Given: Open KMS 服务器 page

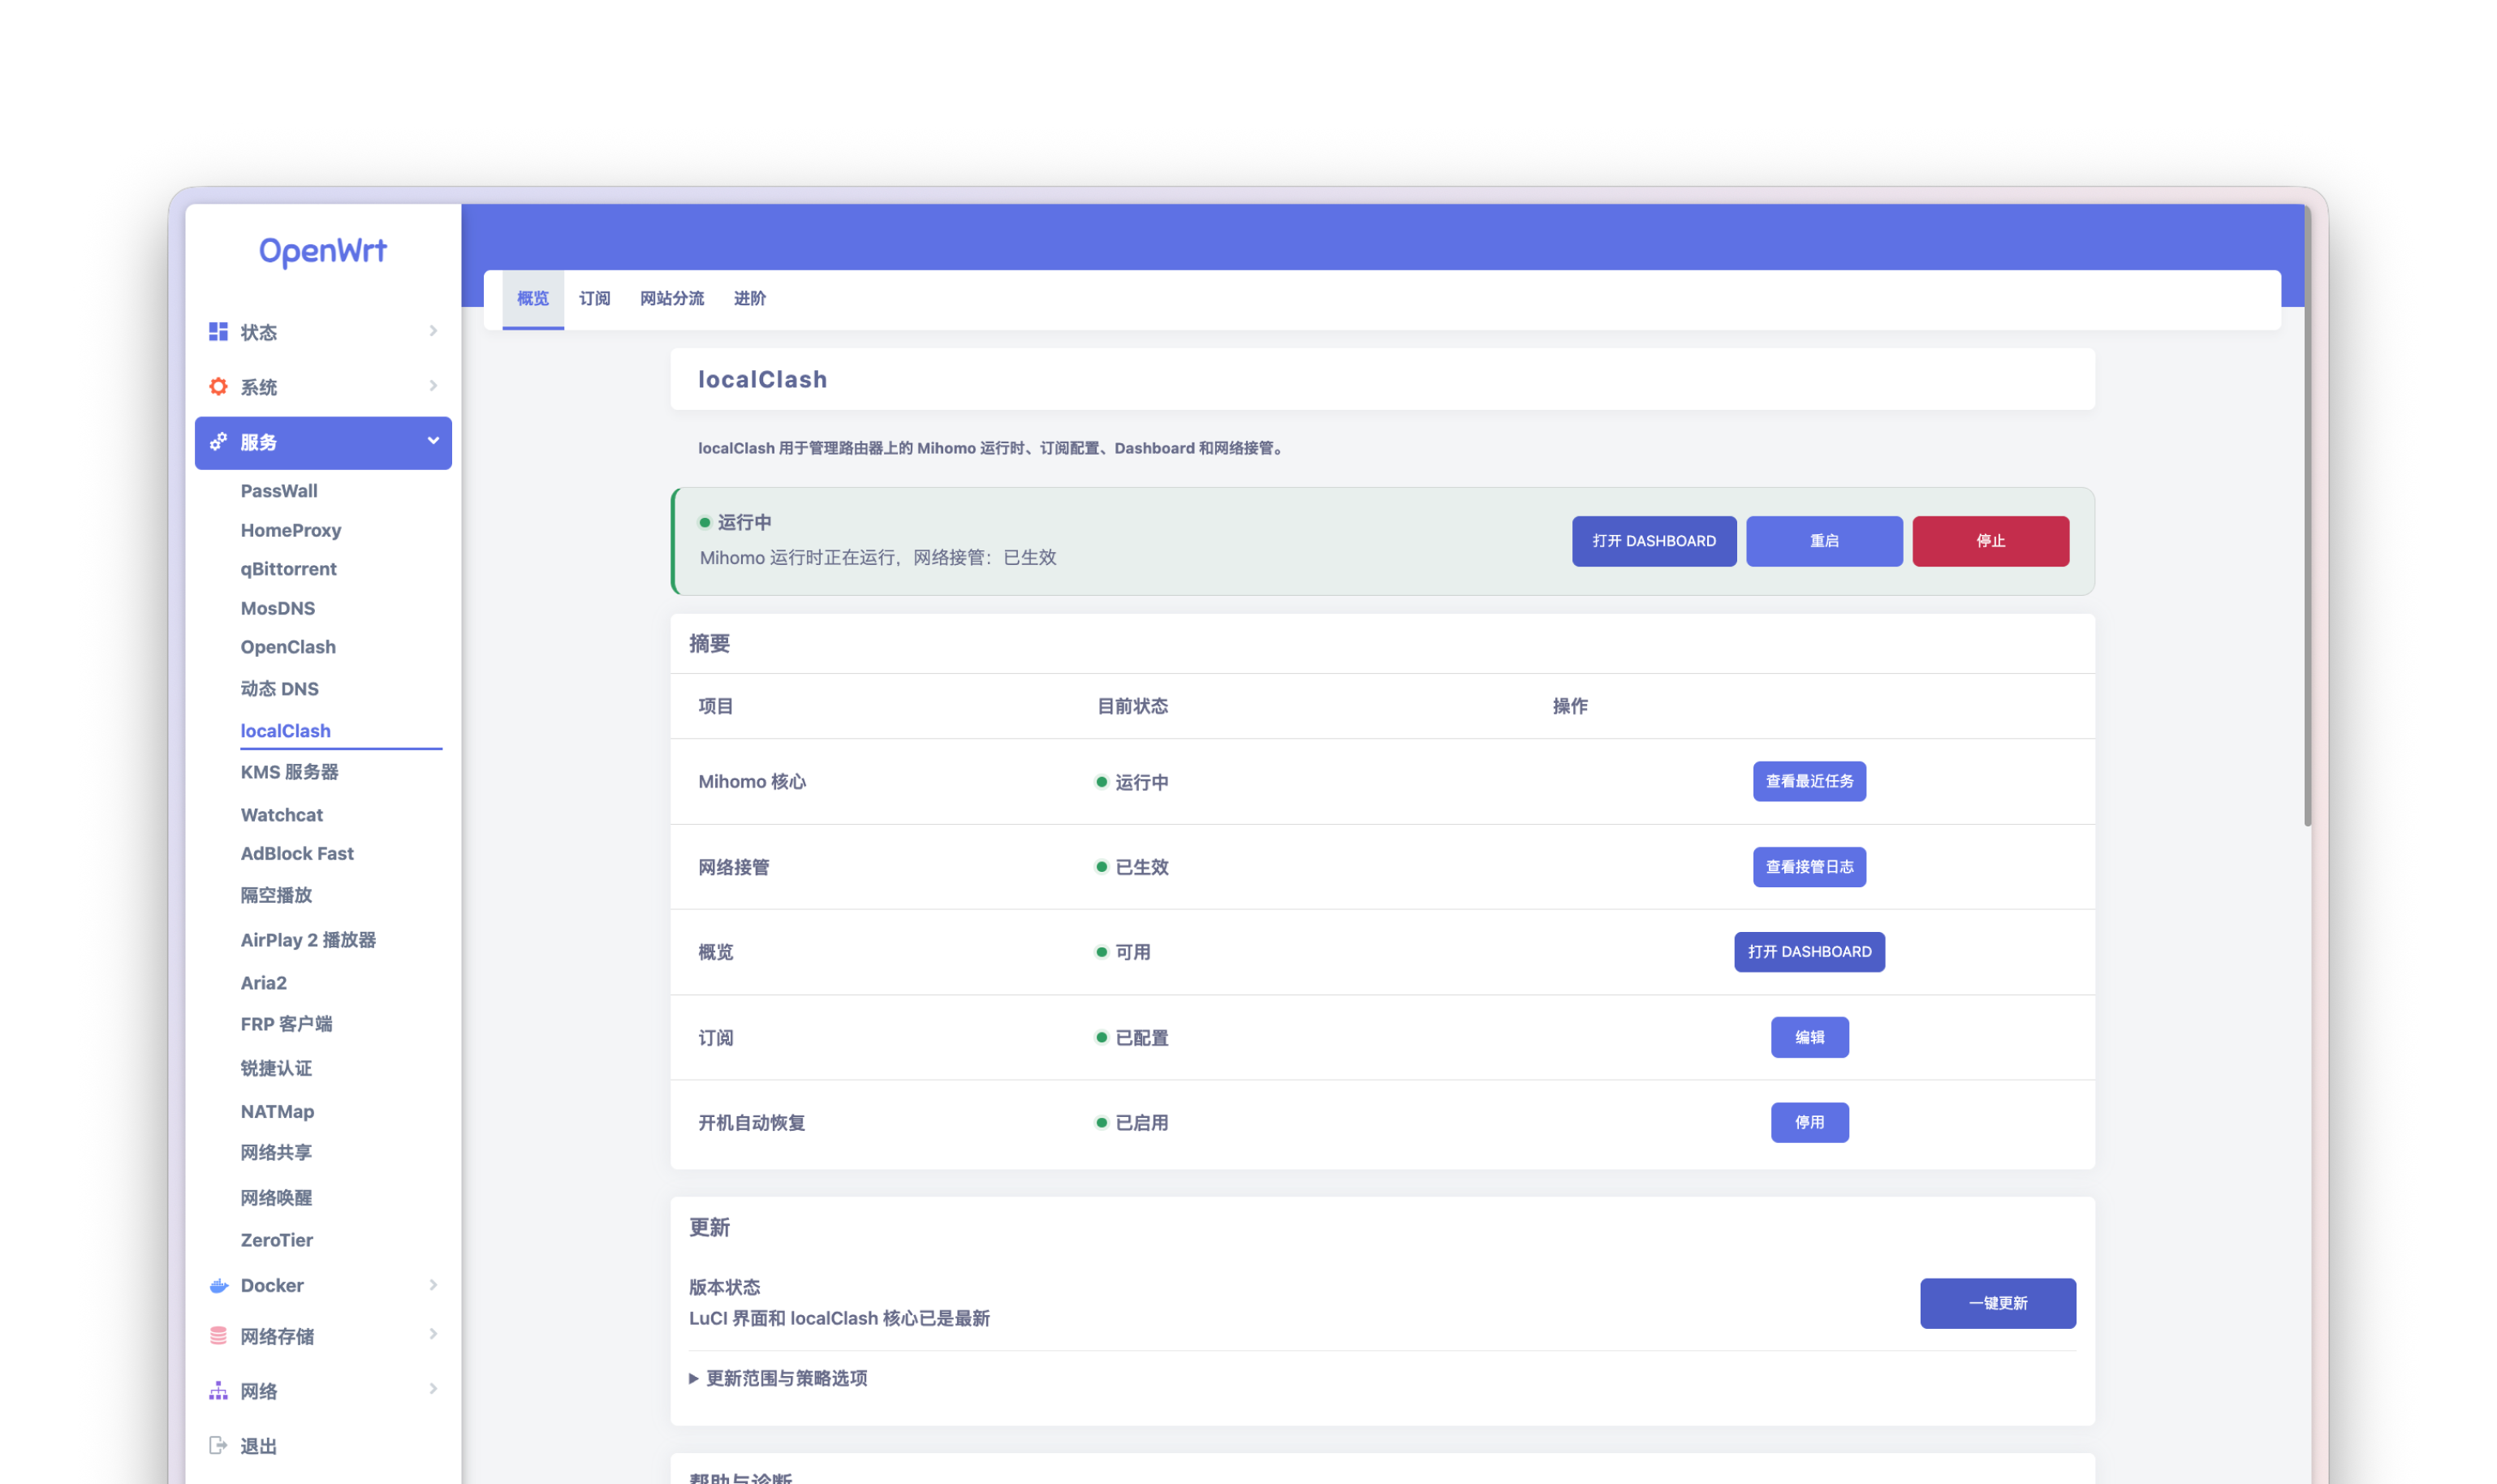Looking at the screenshot, I should pos(290,772).
